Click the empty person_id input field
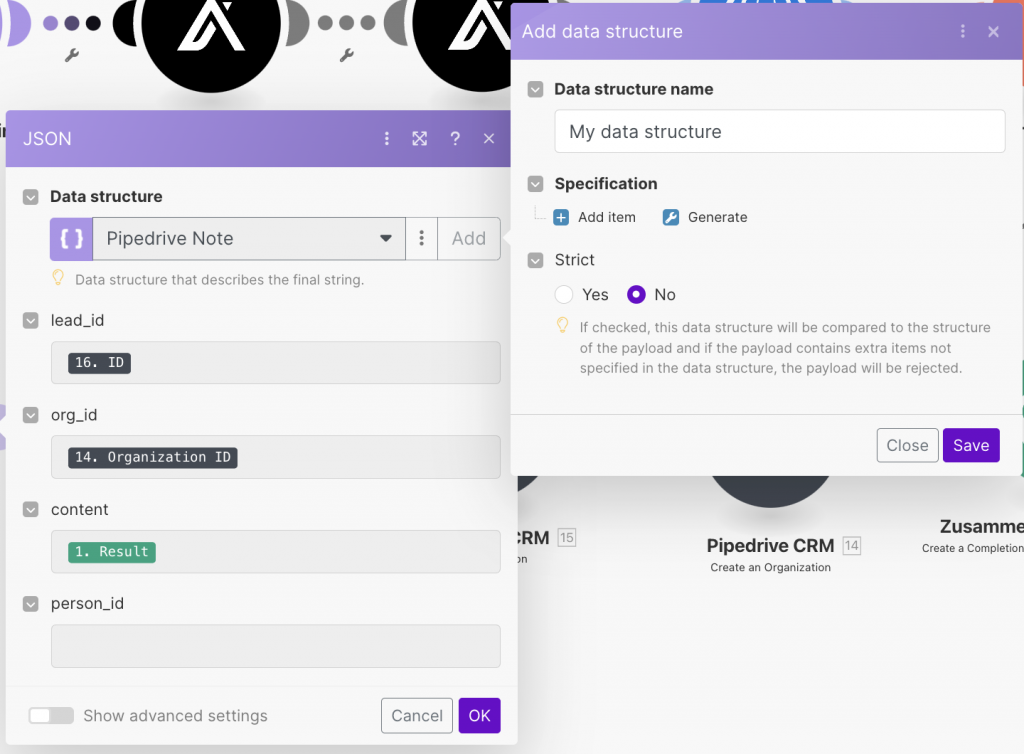Viewport: 1024px width, 754px height. [x=275, y=646]
